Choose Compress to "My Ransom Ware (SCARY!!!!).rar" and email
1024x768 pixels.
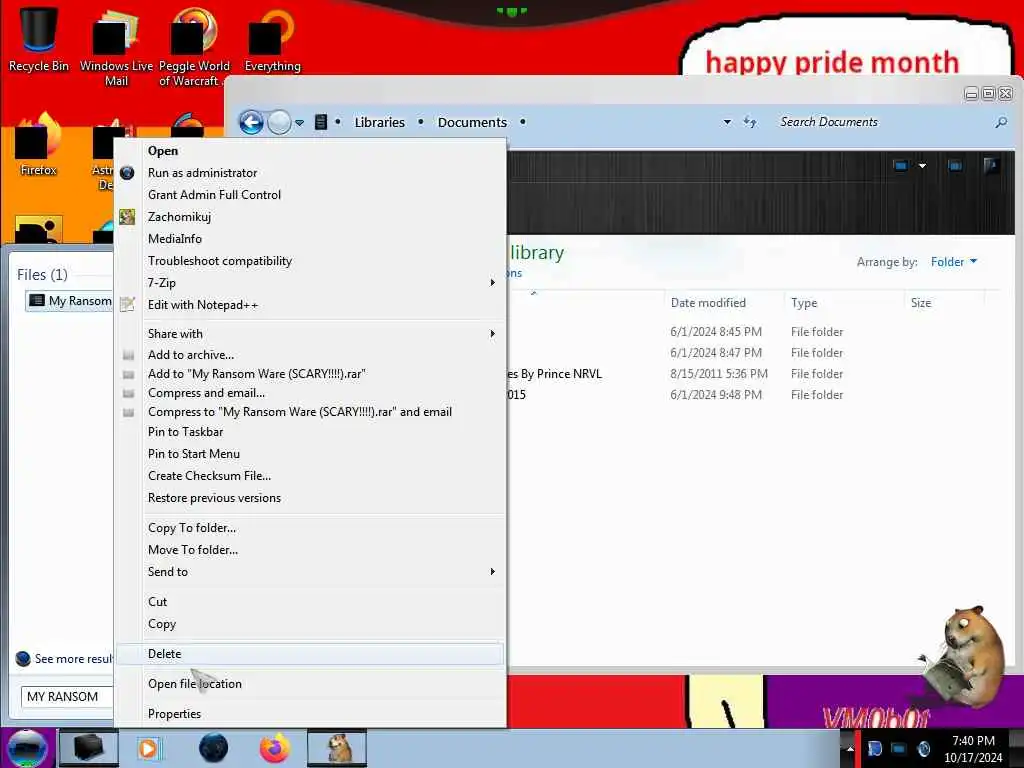(310, 412)
